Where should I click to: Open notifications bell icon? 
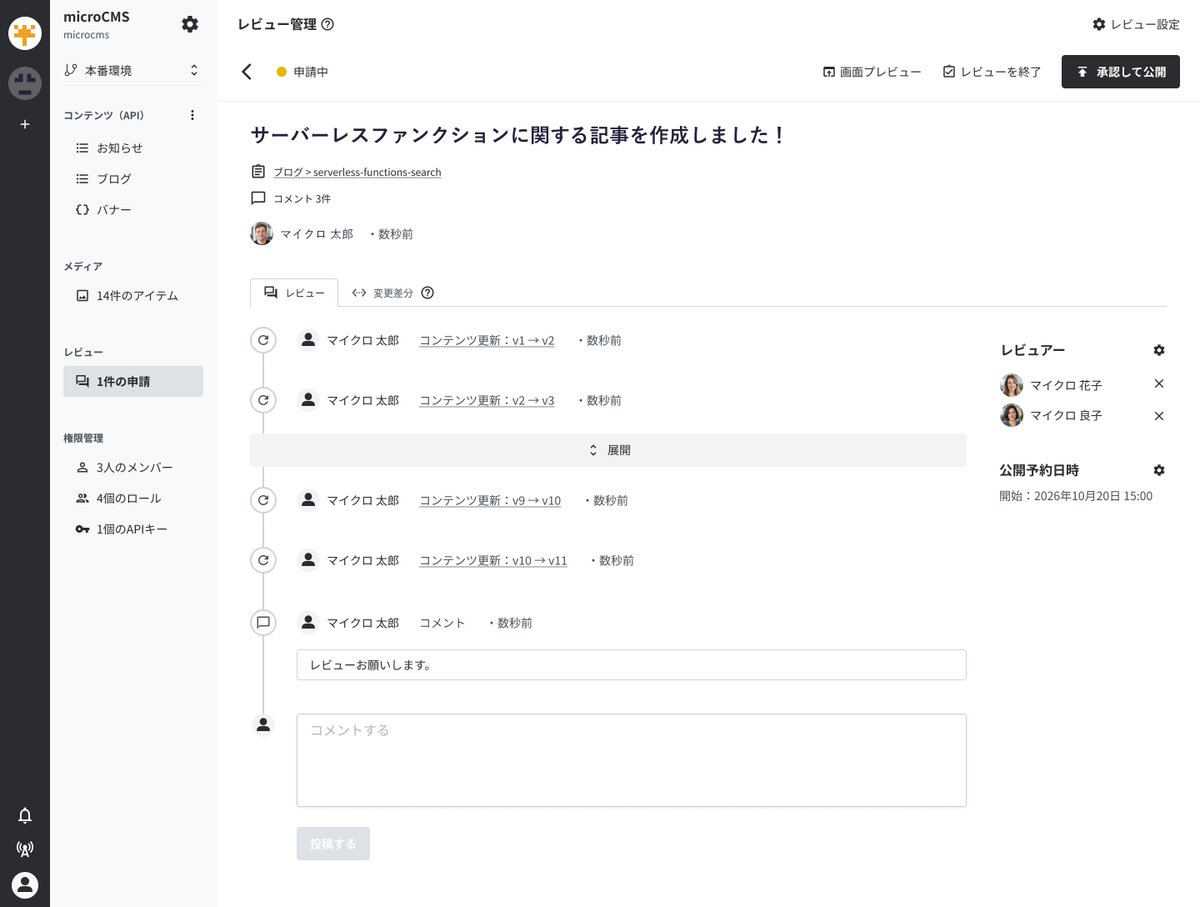(25, 816)
